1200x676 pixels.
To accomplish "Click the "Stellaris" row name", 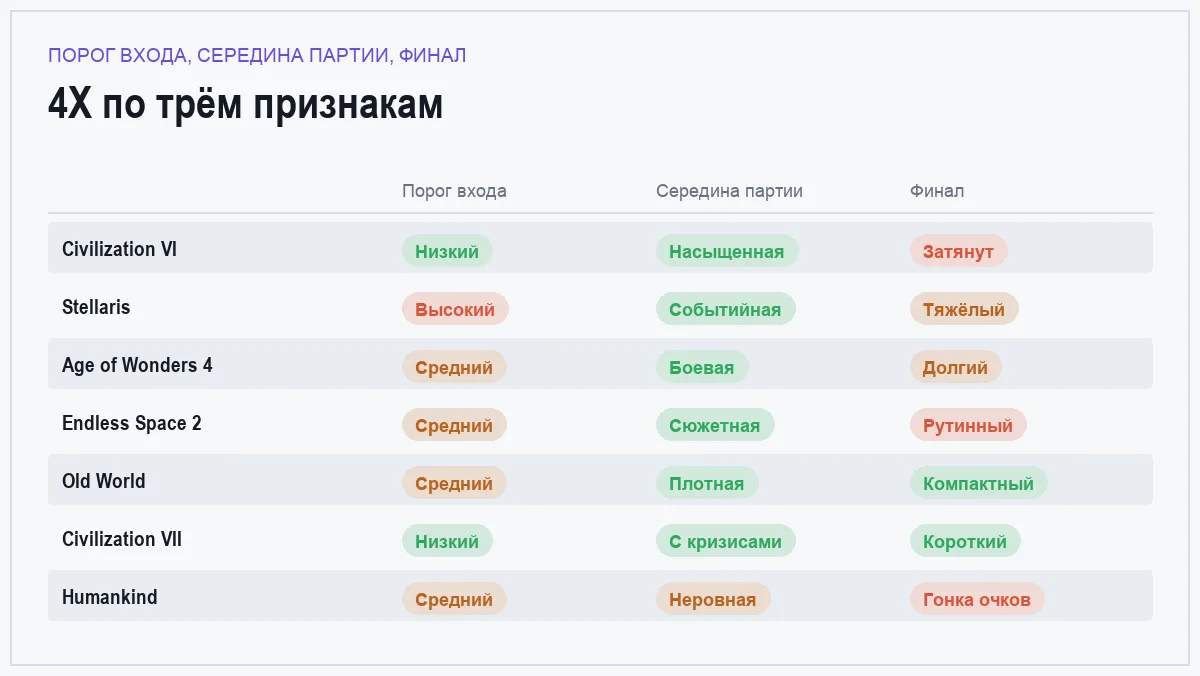I will point(96,307).
